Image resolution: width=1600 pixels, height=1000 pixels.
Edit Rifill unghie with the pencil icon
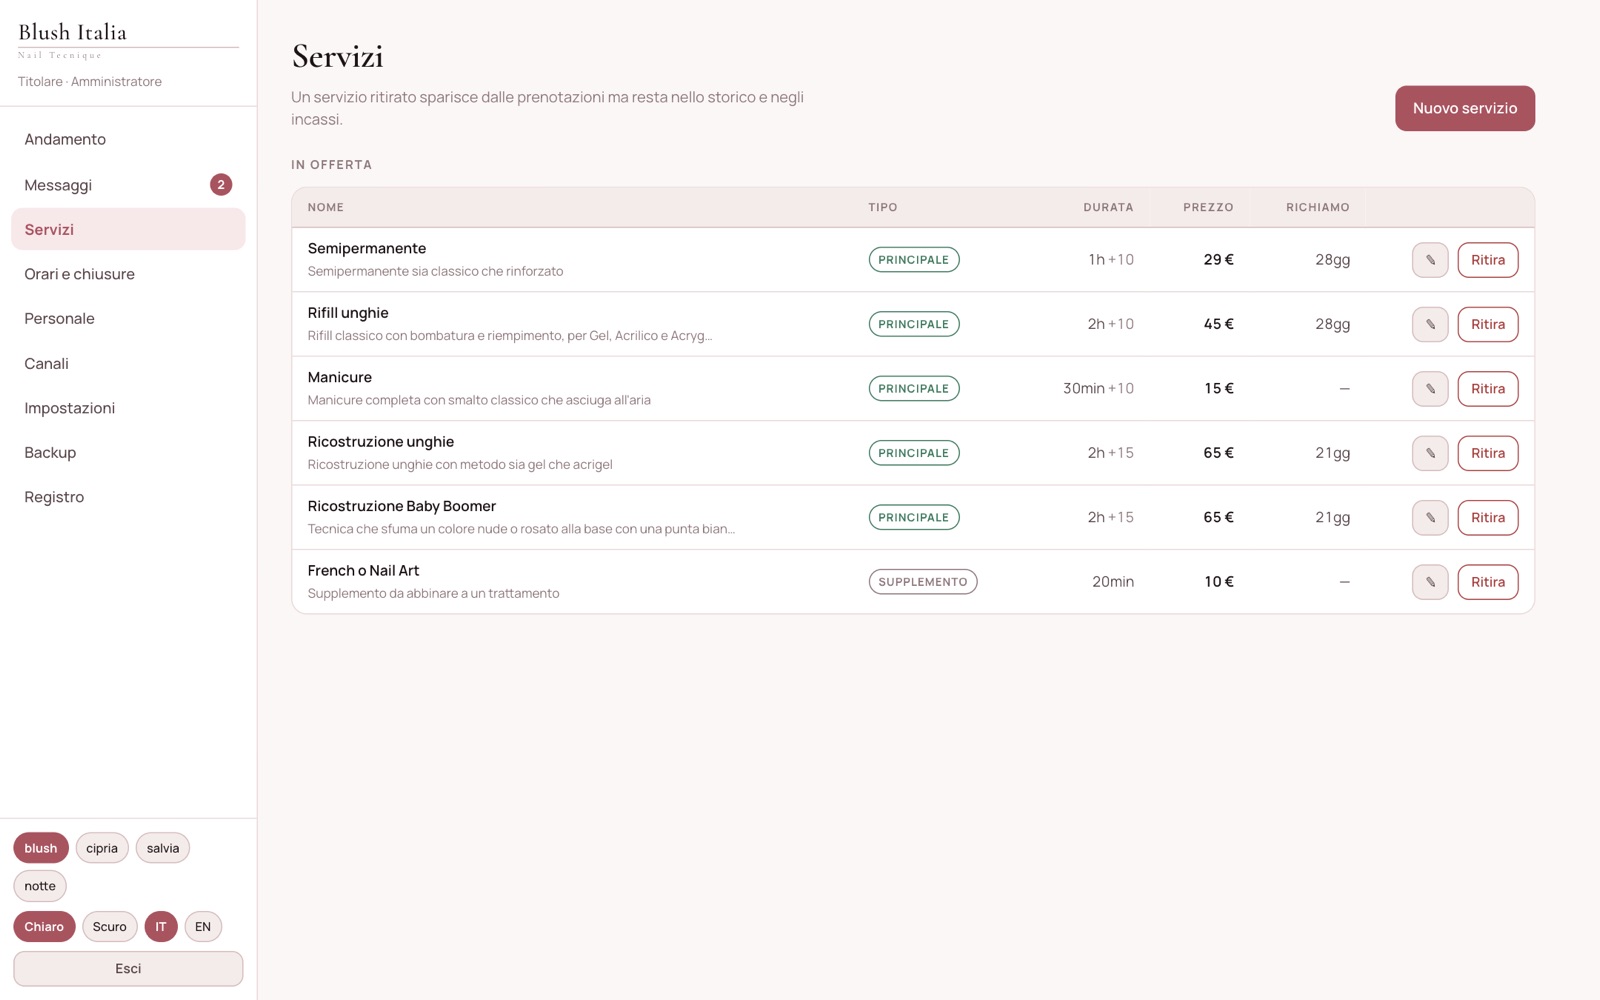click(1430, 324)
